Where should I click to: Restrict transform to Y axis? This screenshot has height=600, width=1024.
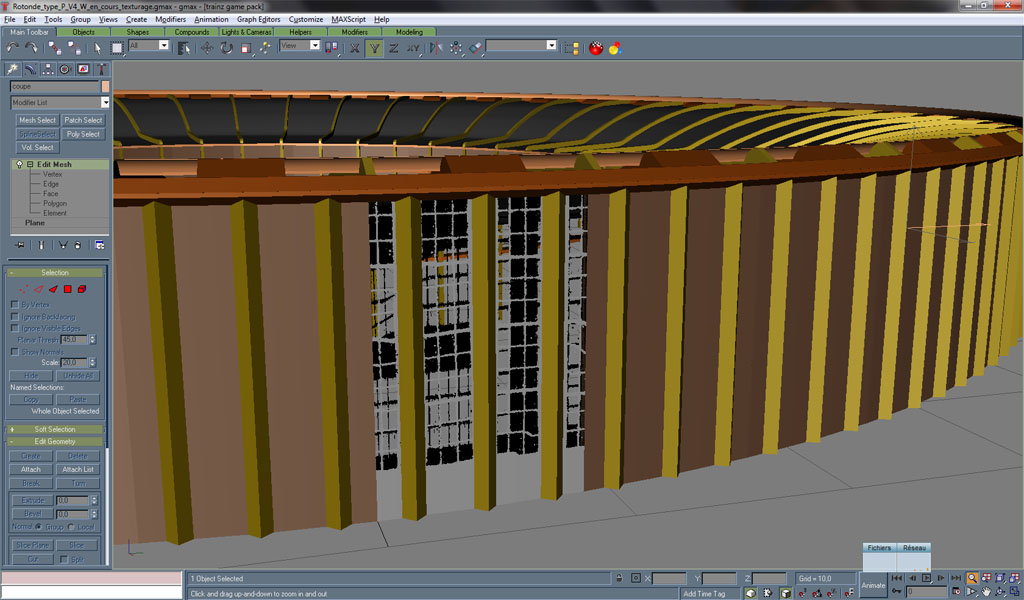[x=374, y=47]
